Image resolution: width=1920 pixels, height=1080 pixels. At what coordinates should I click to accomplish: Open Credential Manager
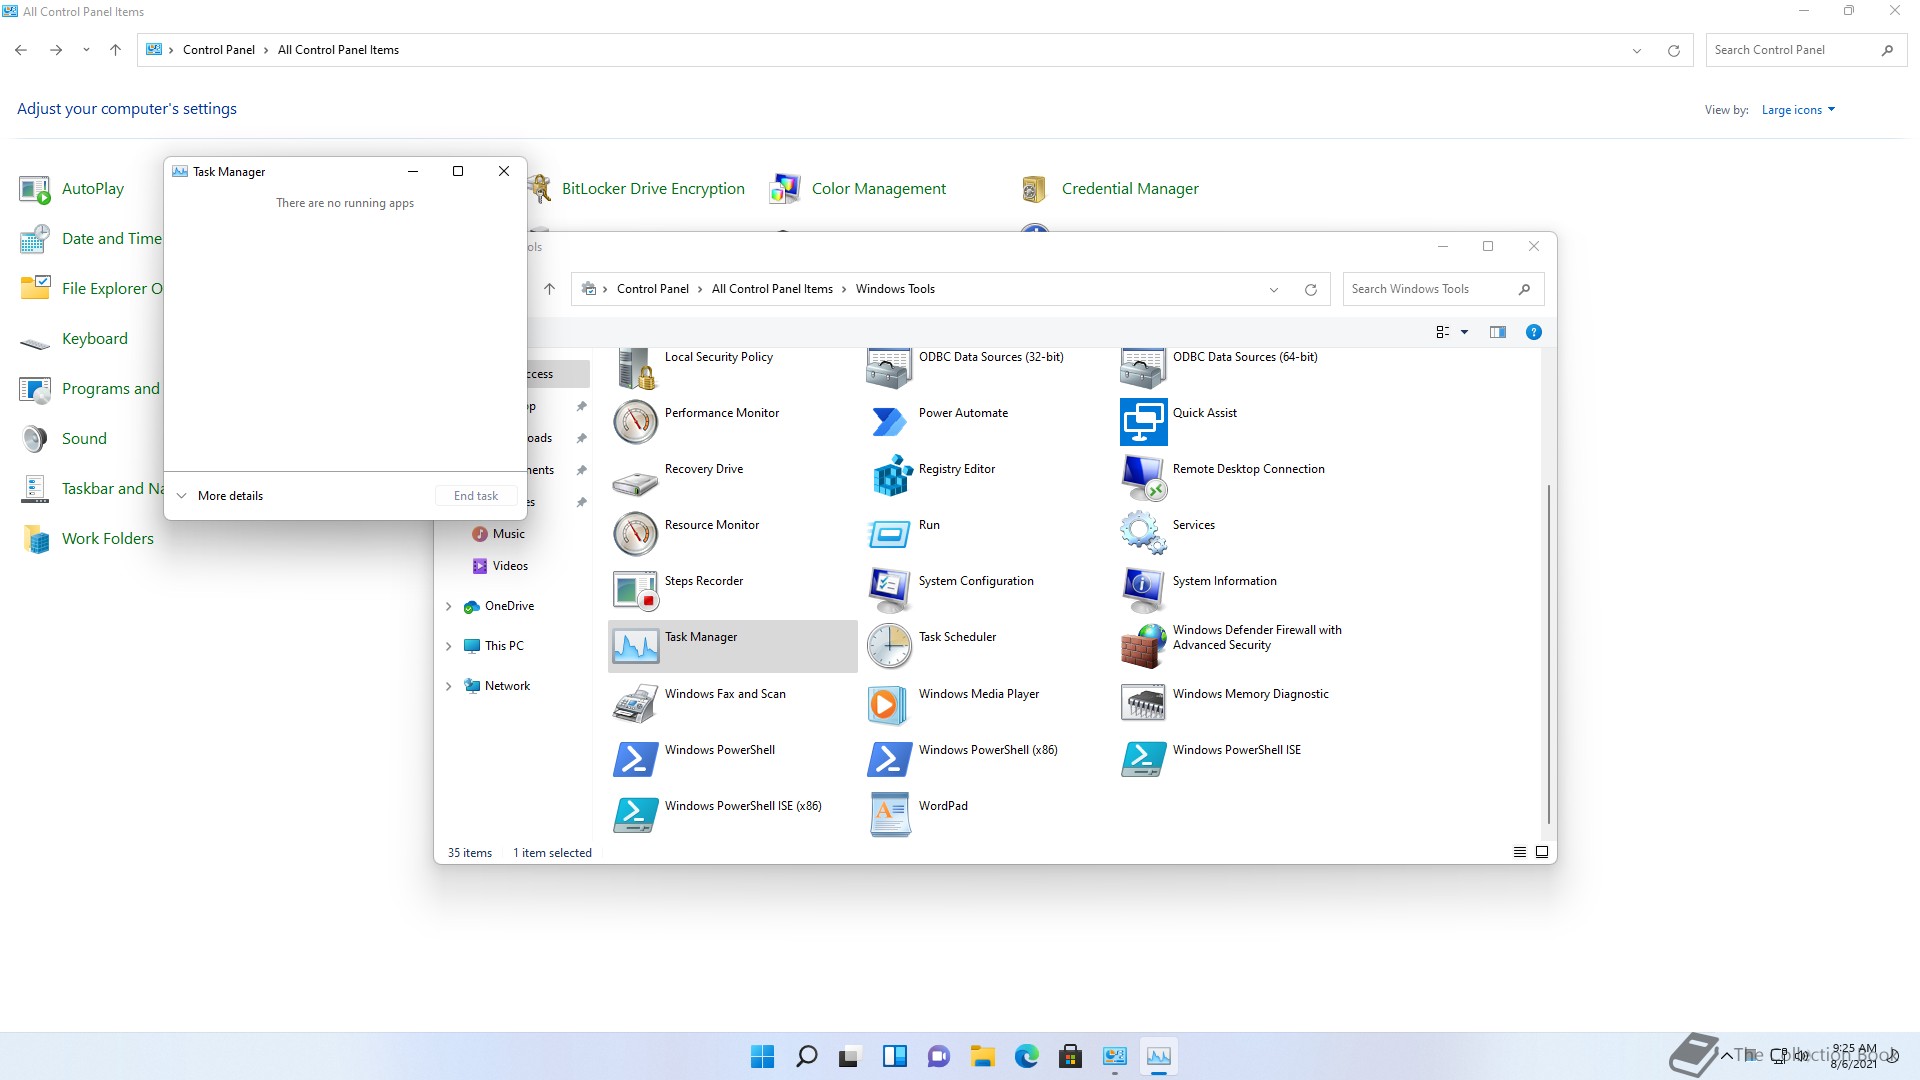pos(1110,189)
